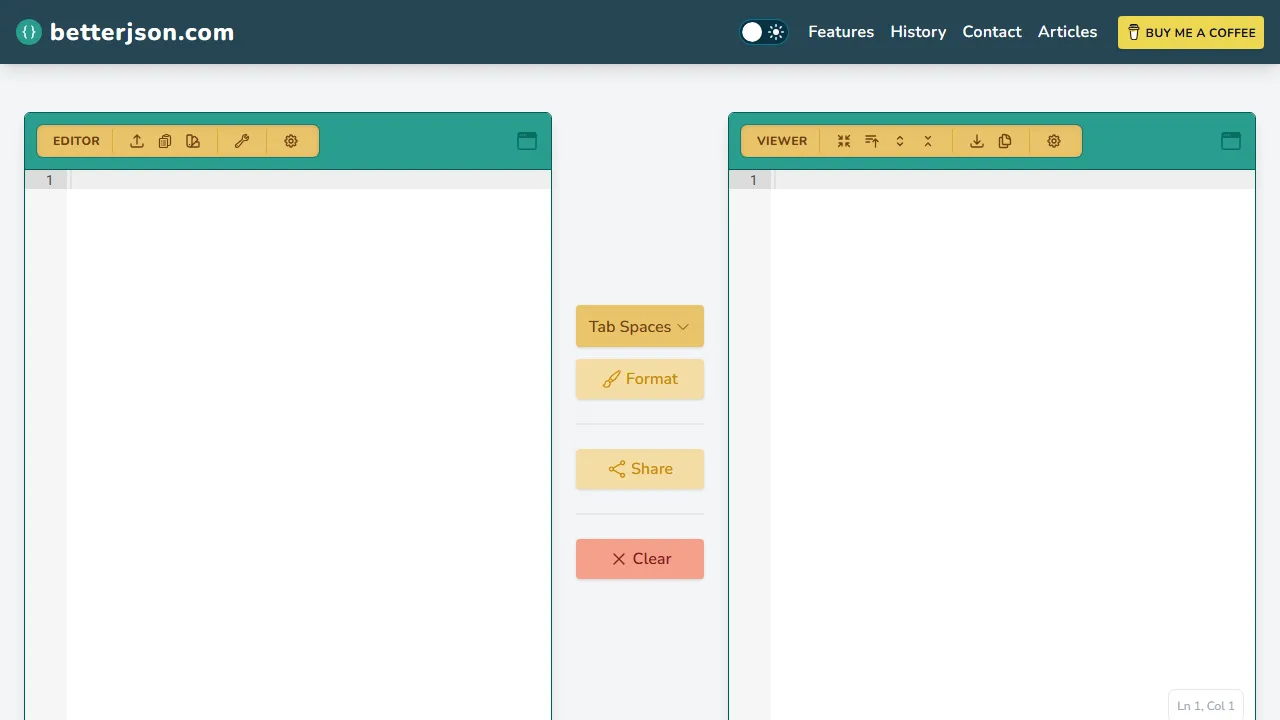Open the Editor settings gear

[291, 141]
